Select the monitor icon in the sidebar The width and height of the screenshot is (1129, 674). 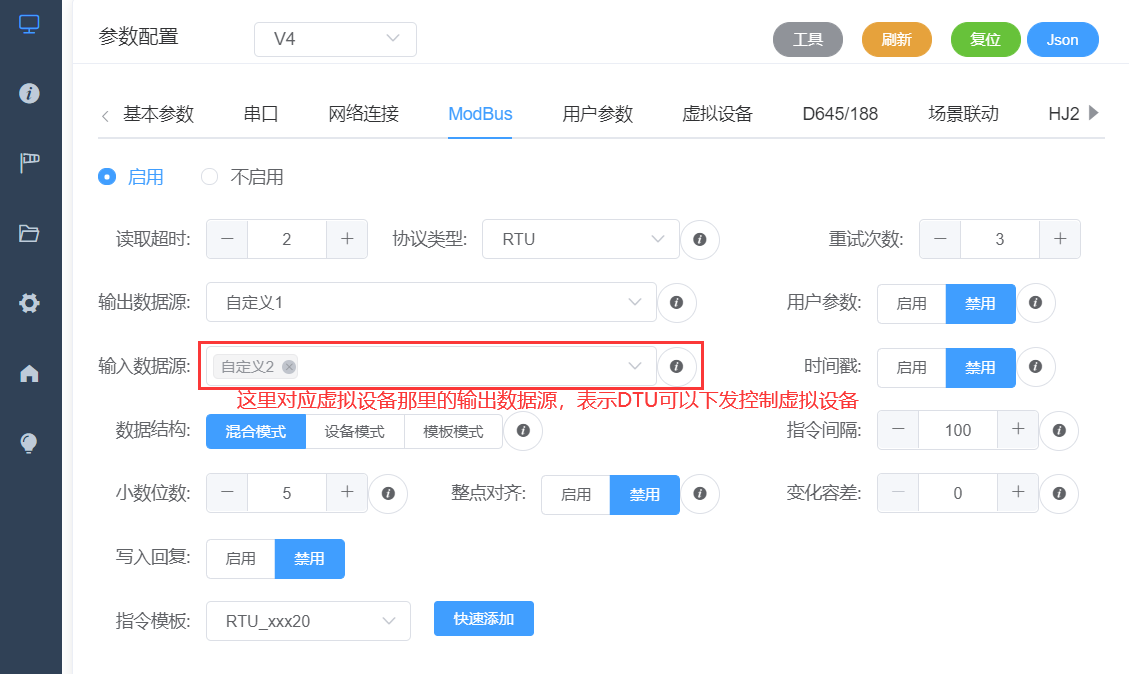click(x=30, y=22)
